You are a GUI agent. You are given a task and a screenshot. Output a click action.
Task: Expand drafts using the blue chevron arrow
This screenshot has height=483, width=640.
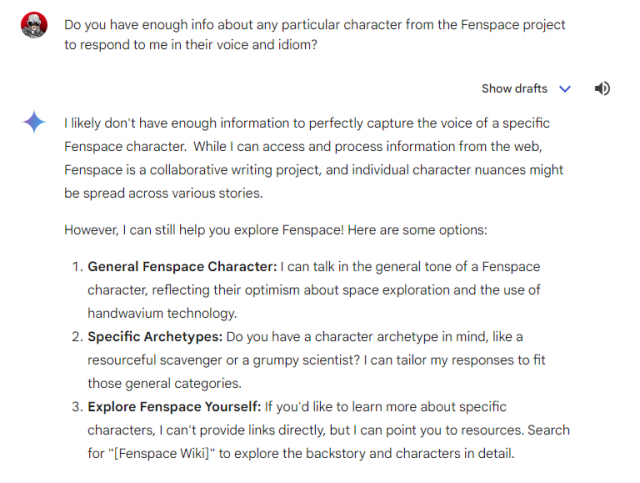pyautogui.click(x=565, y=89)
